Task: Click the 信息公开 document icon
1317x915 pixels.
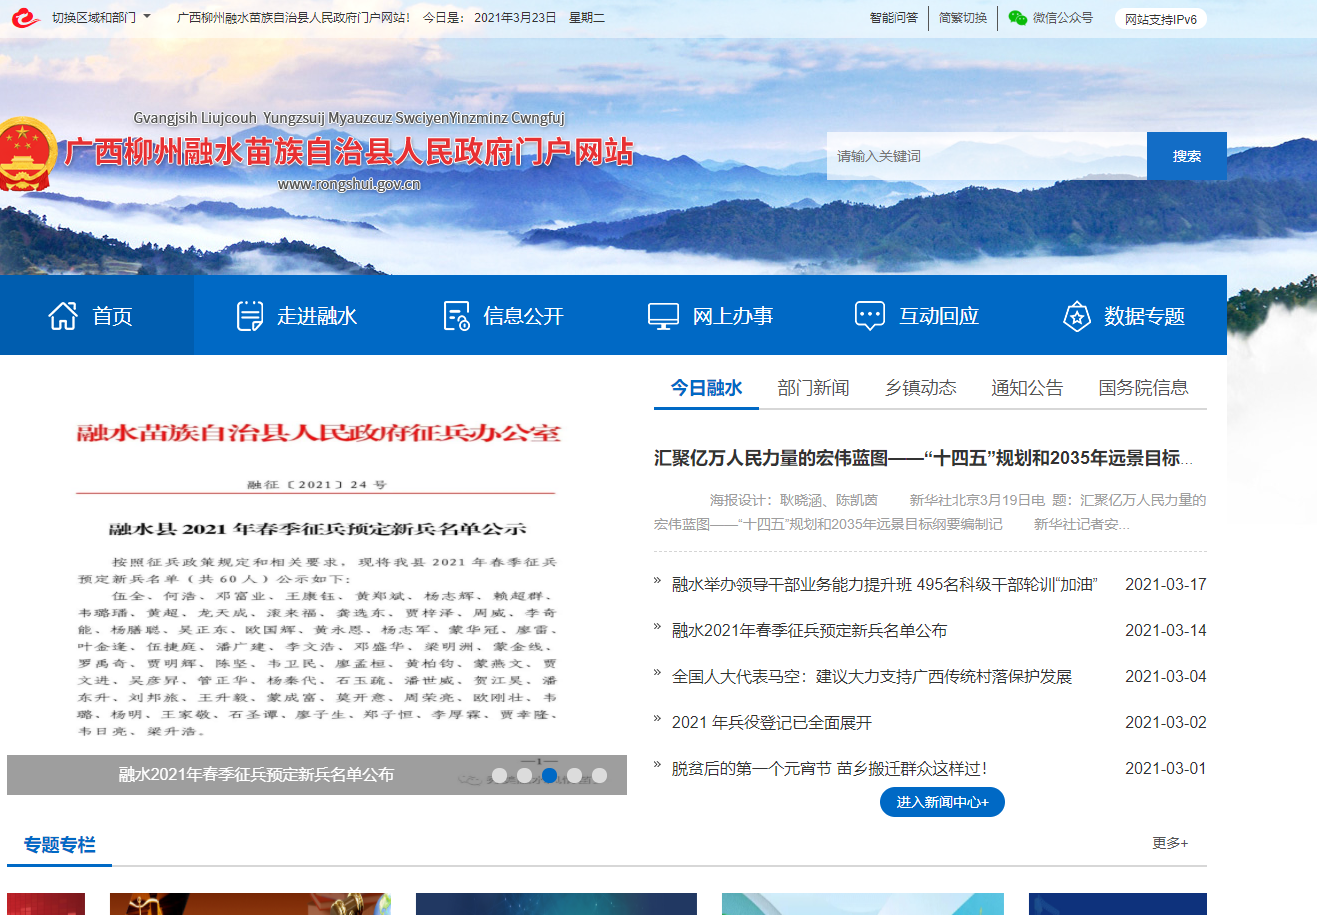Action: coord(456,316)
